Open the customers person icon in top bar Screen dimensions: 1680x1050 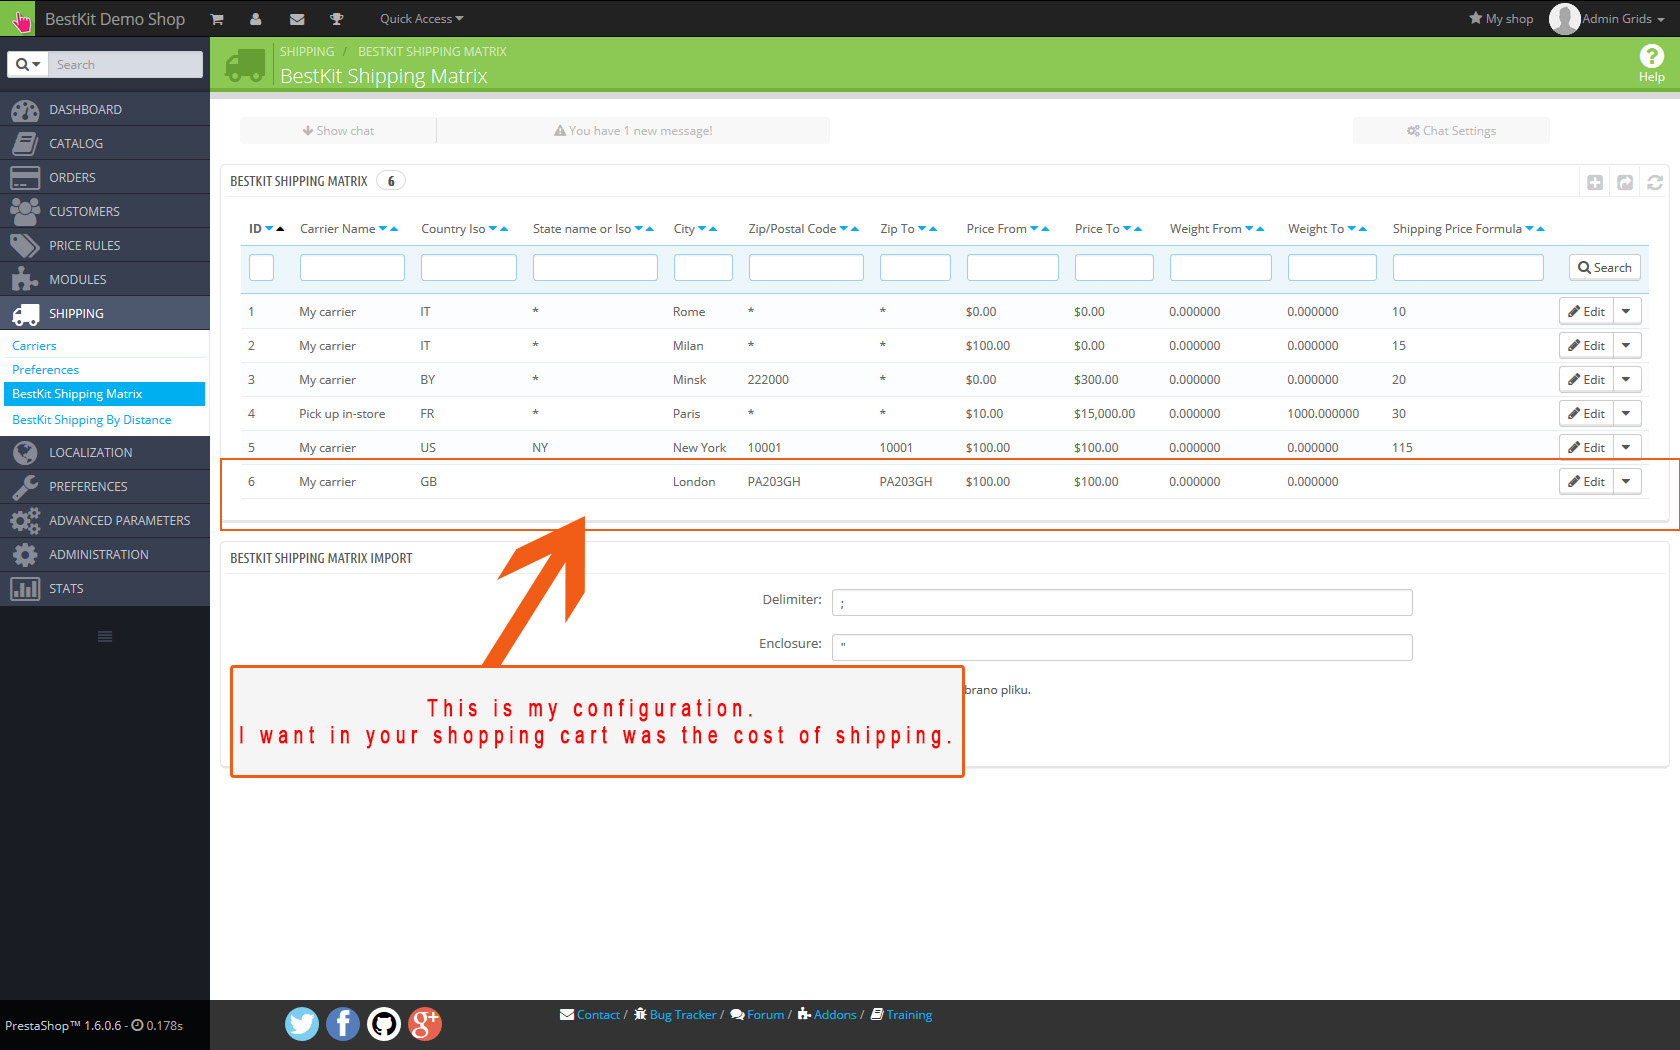pyautogui.click(x=256, y=19)
